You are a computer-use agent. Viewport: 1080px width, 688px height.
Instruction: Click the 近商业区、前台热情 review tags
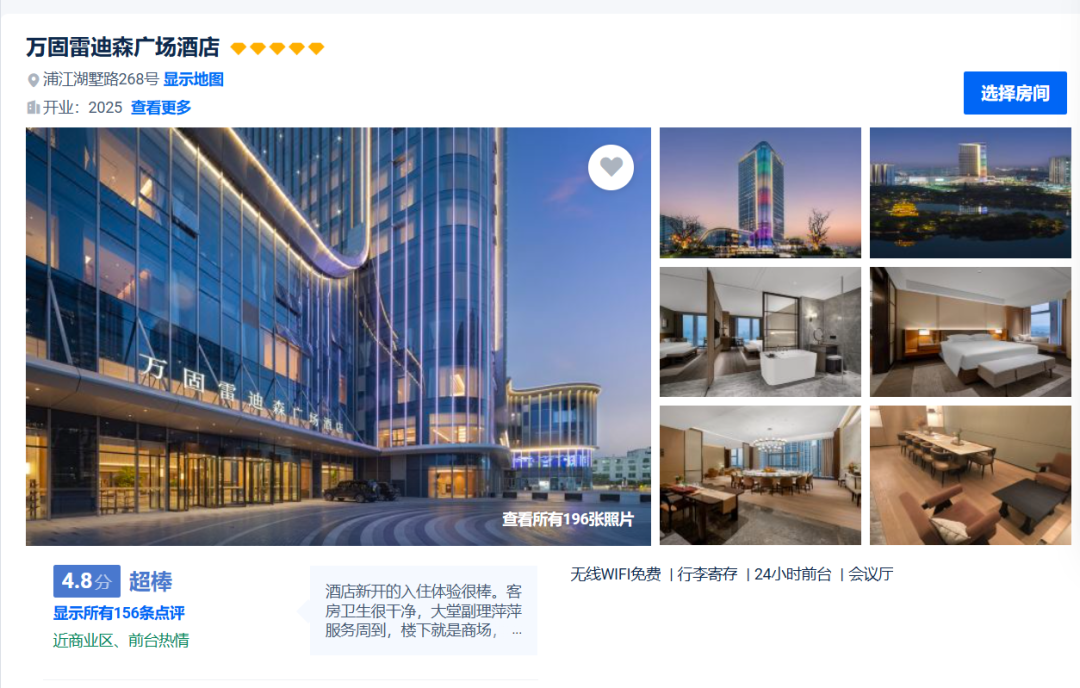pos(121,640)
